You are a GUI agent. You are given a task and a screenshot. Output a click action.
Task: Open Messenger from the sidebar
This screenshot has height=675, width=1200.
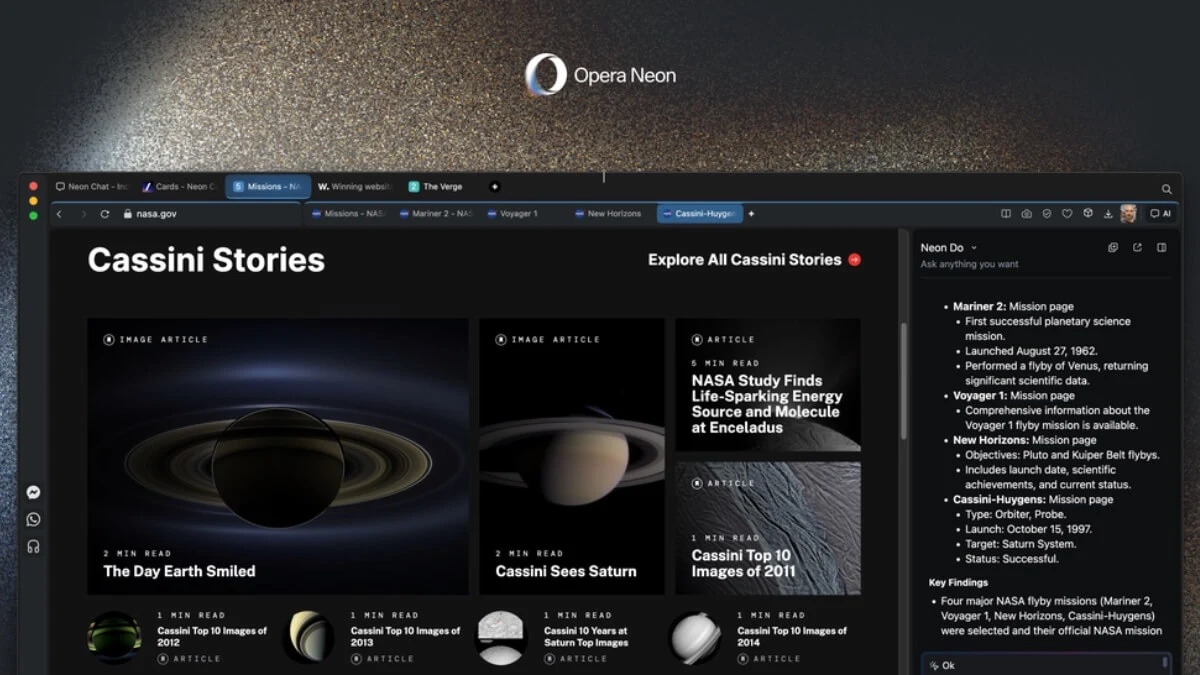33,492
